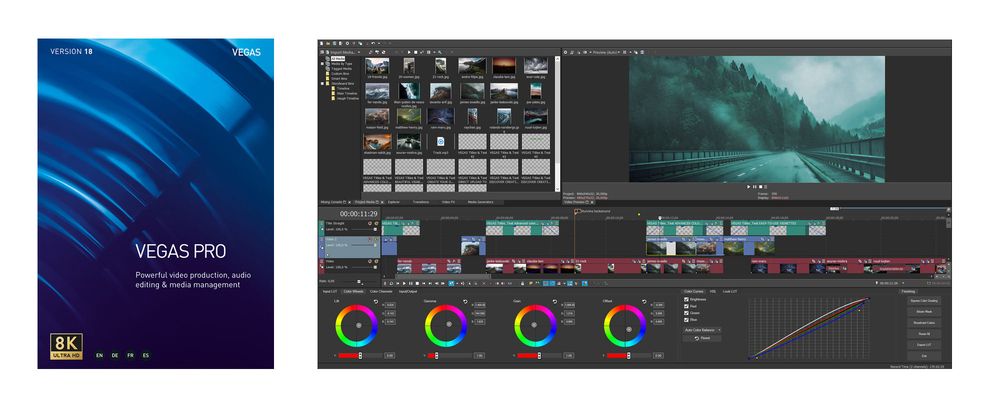This screenshot has height=410, width=1000.
Task: Solo the bottom Video track
Action: [376, 261]
